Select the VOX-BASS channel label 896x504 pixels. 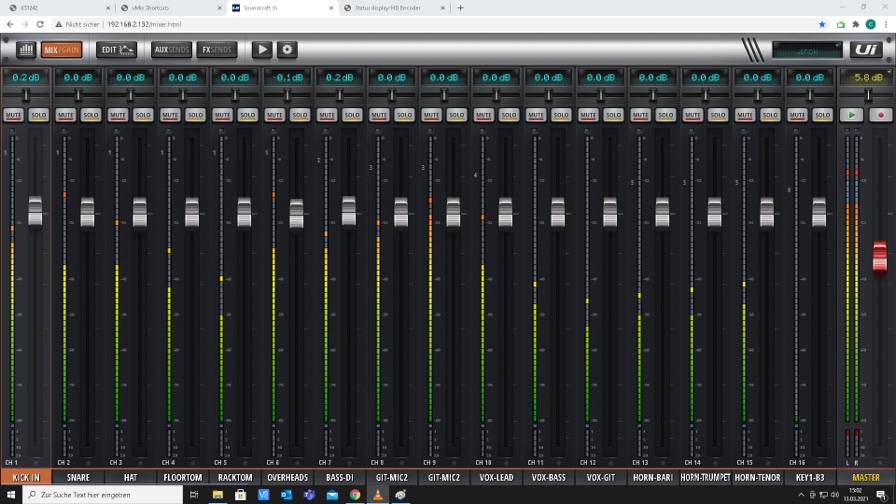549,477
